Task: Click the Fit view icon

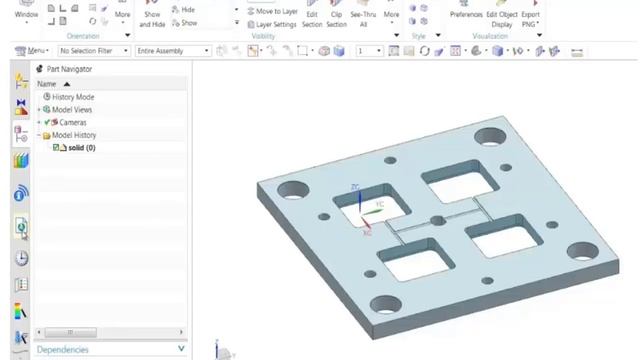Action: pos(393,51)
